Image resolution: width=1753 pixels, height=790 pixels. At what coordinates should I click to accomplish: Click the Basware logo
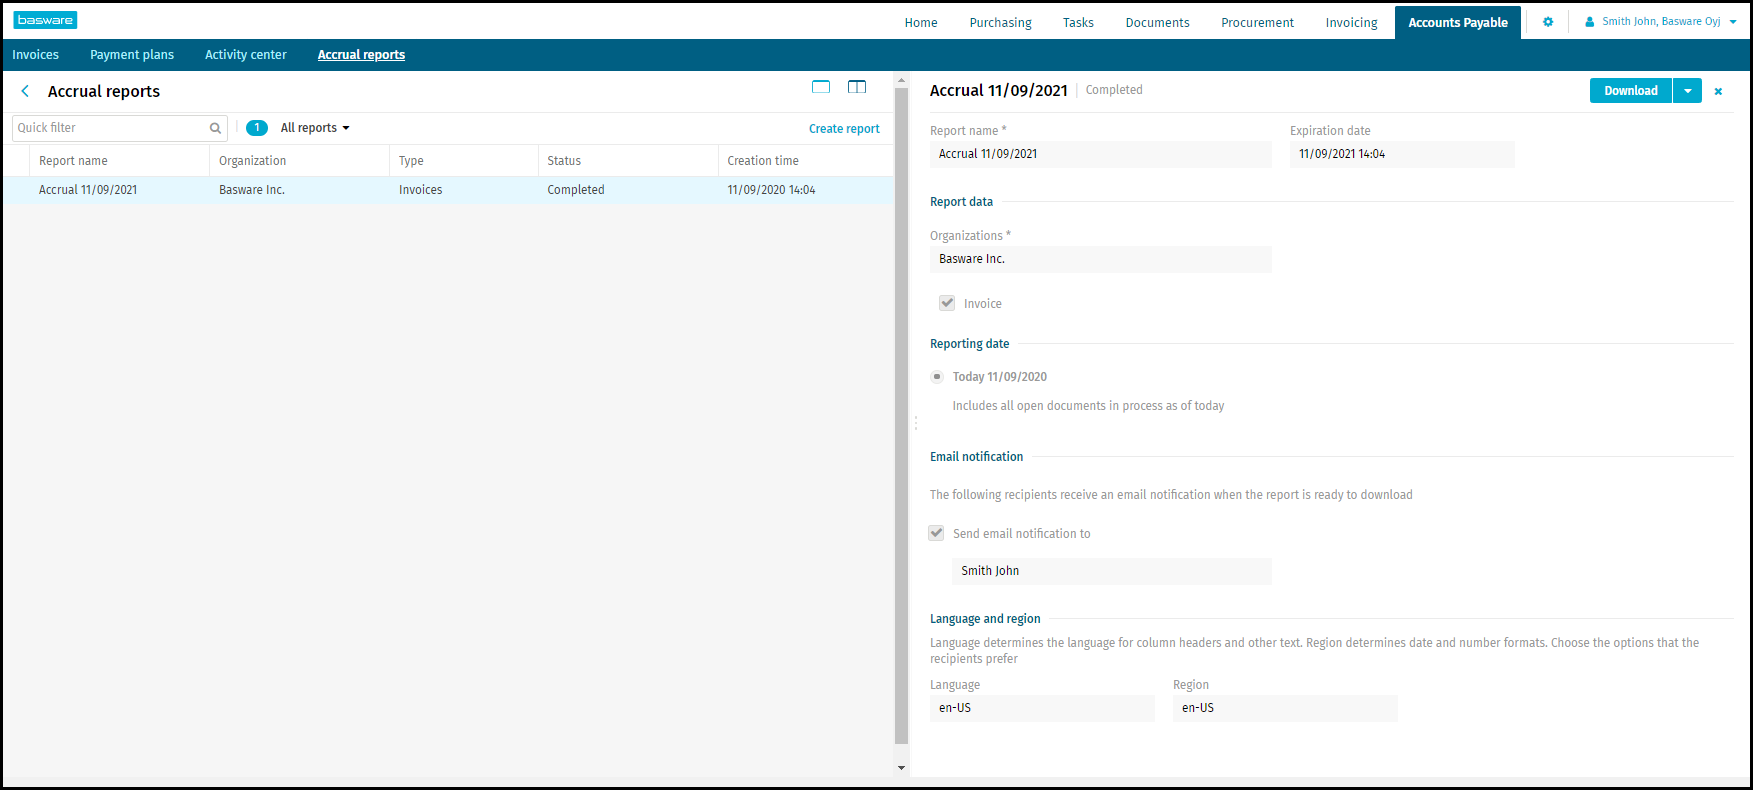pos(45,20)
